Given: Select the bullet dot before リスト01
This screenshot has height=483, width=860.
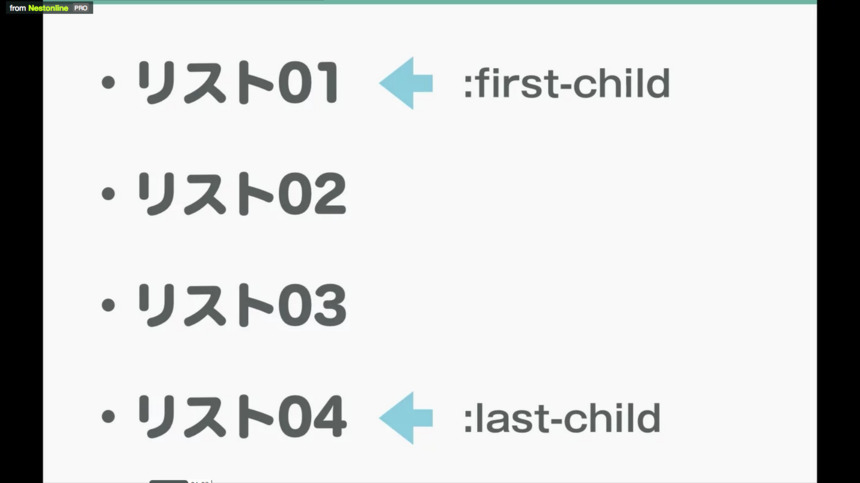Looking at the screenshot, I should coord(109,83).
